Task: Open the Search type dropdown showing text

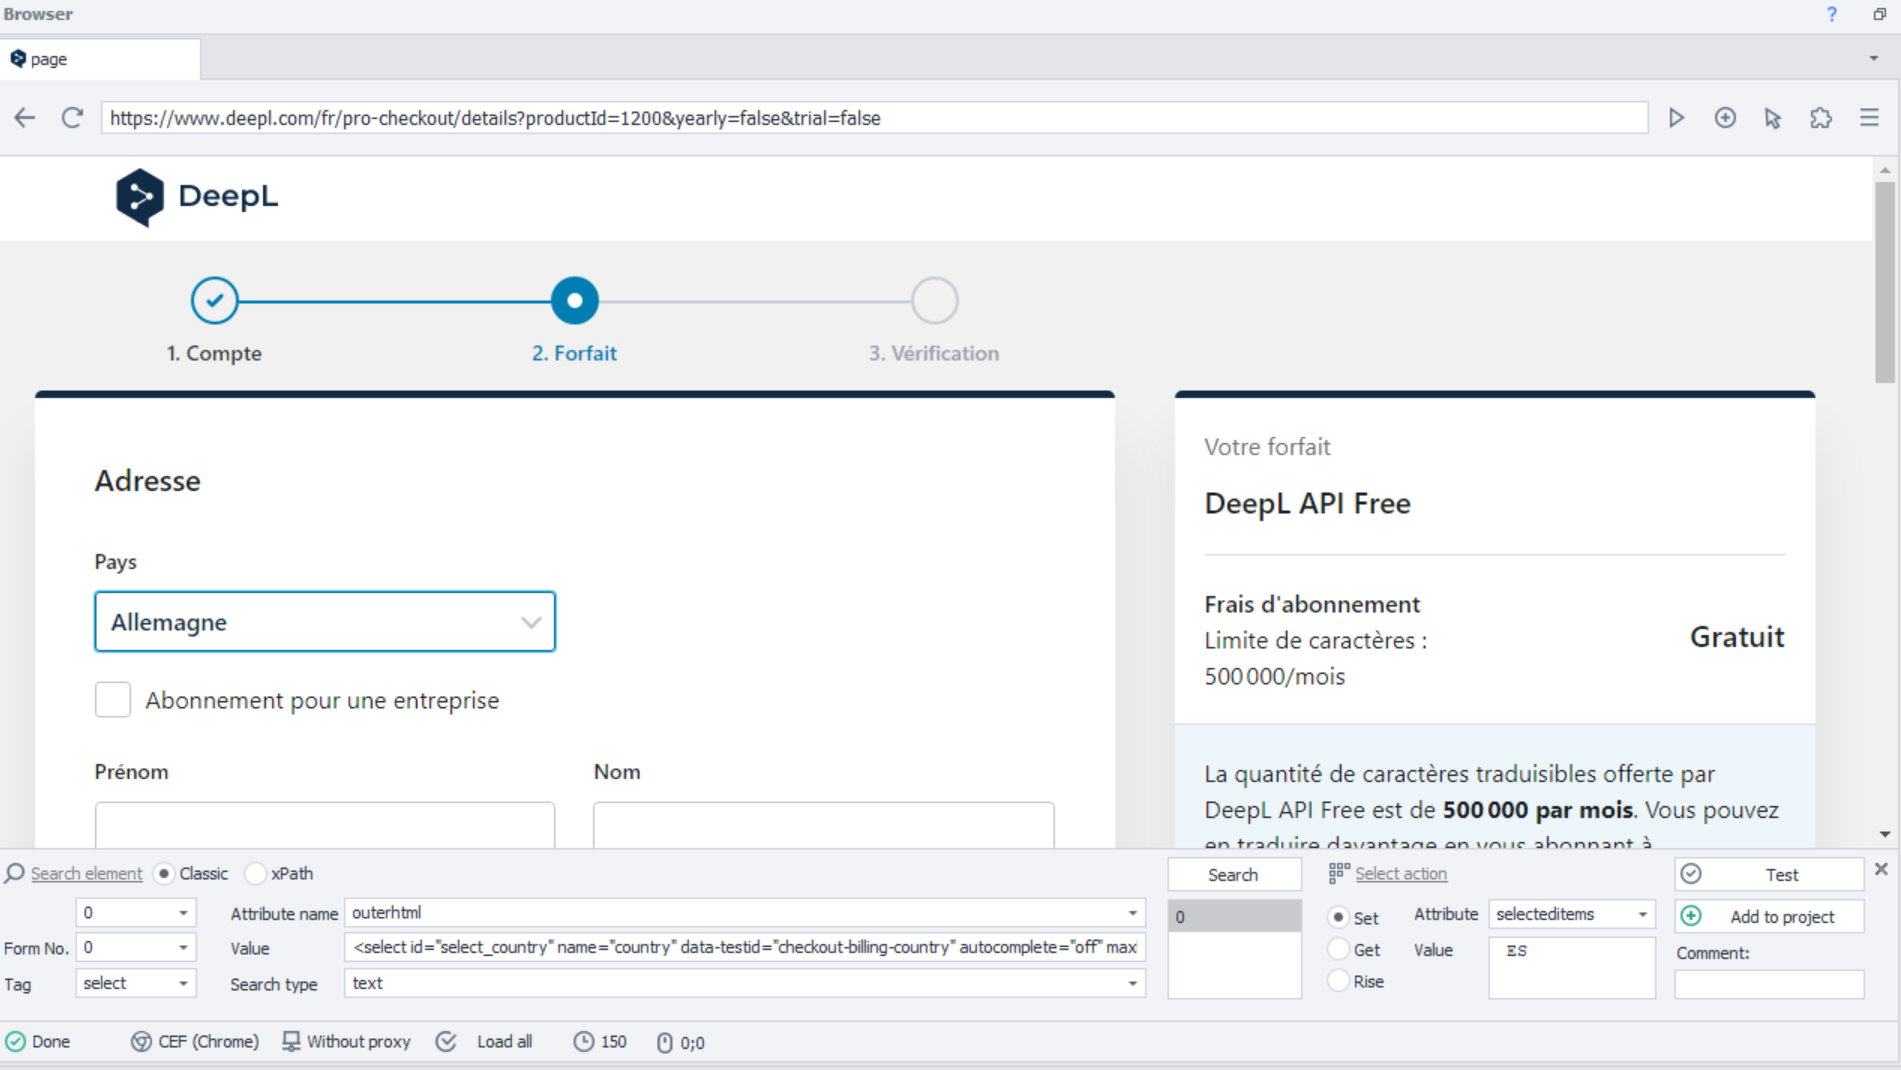Action: tap(745, 983)
